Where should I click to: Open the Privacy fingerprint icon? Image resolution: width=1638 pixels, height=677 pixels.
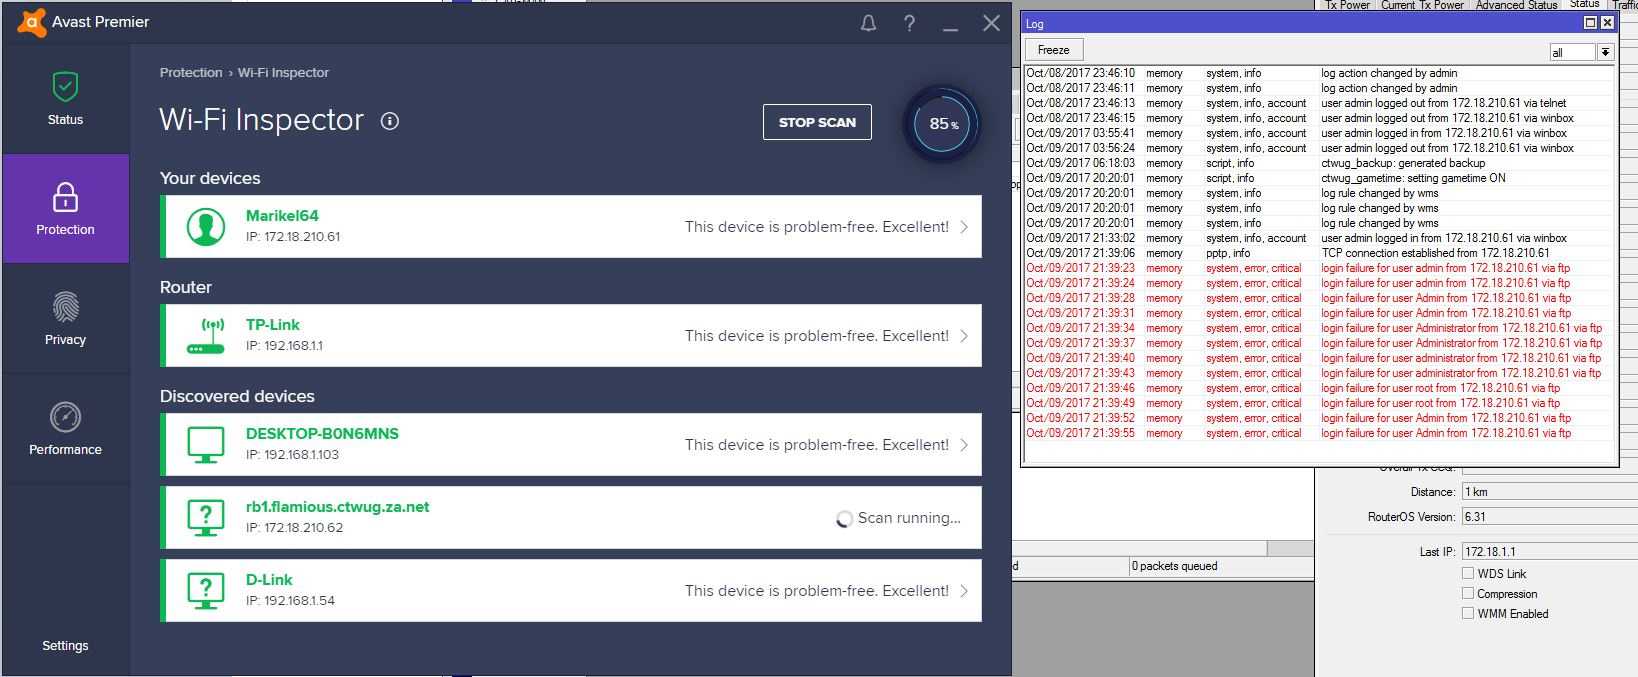(65, 307)
